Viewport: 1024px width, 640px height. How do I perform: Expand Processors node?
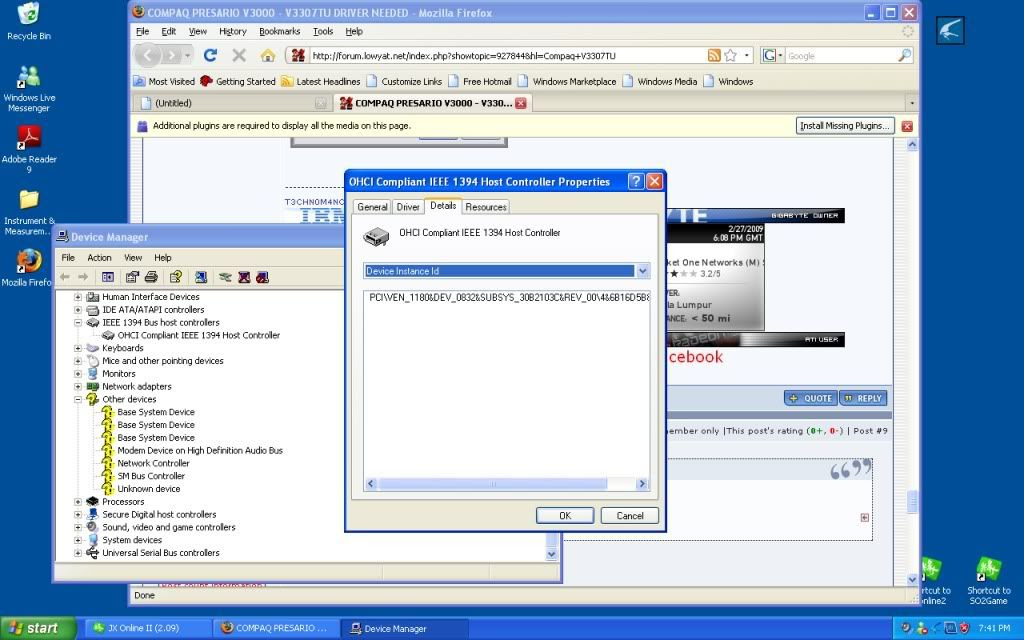coord(78,502)
